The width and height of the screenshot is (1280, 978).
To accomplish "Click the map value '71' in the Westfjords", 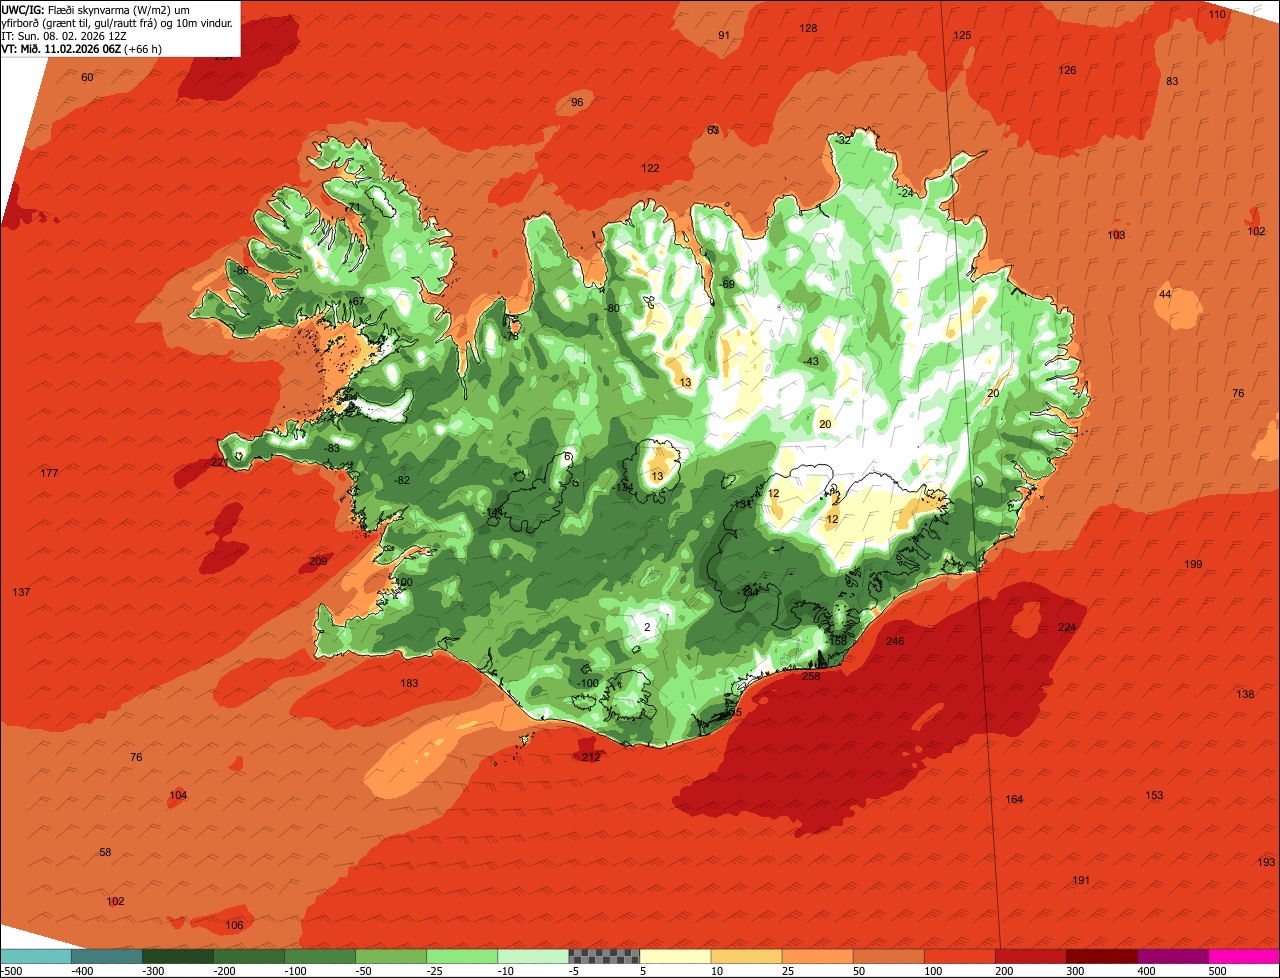I will click(x=353, y=208).
